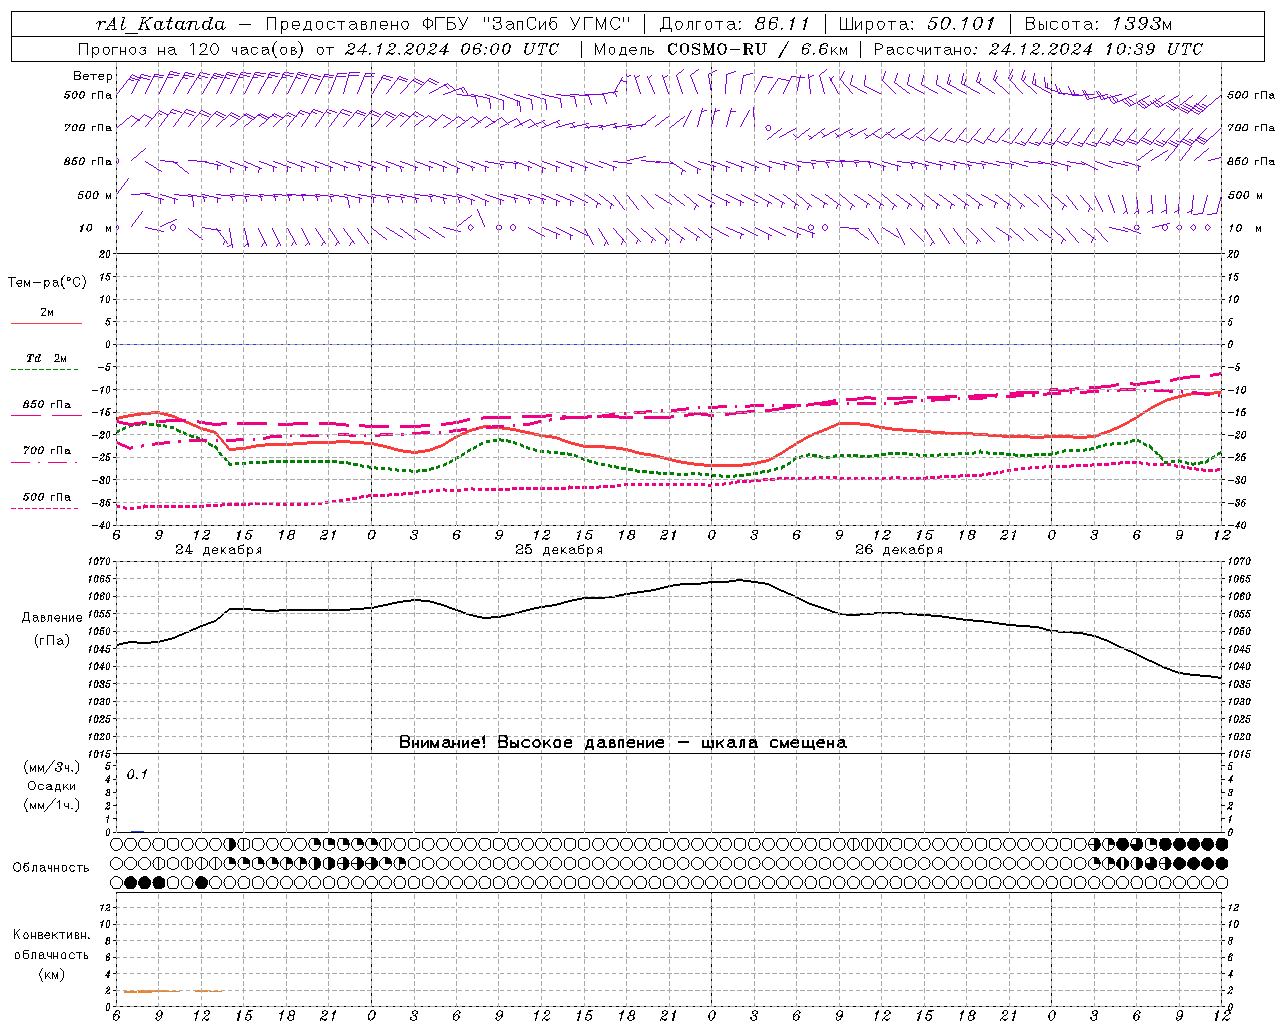Click the Тем-ра(°C) axis title
1280x1024 pixels.
point(47,283)
